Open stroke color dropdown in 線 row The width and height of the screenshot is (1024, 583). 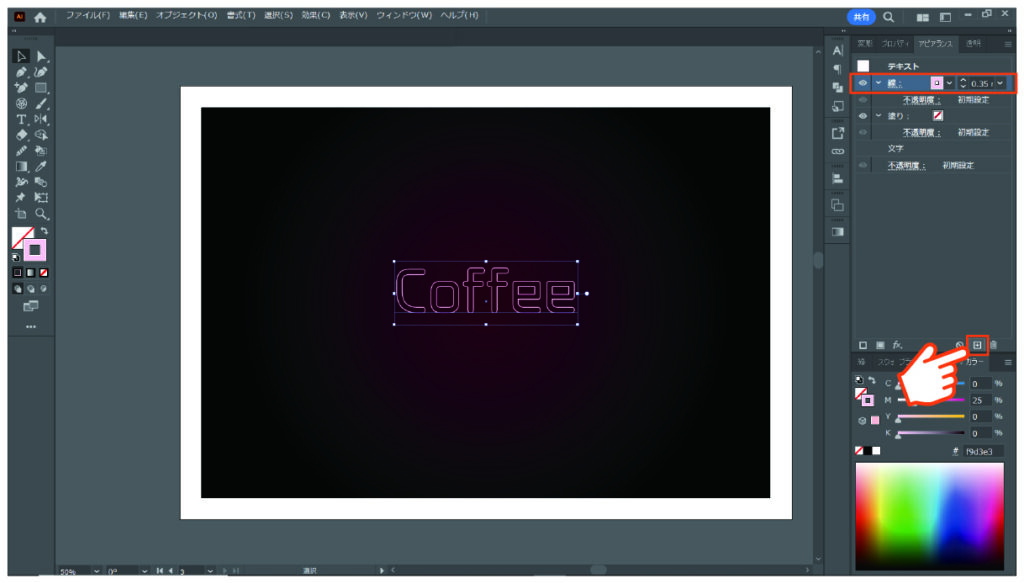[x=950, y=83]
